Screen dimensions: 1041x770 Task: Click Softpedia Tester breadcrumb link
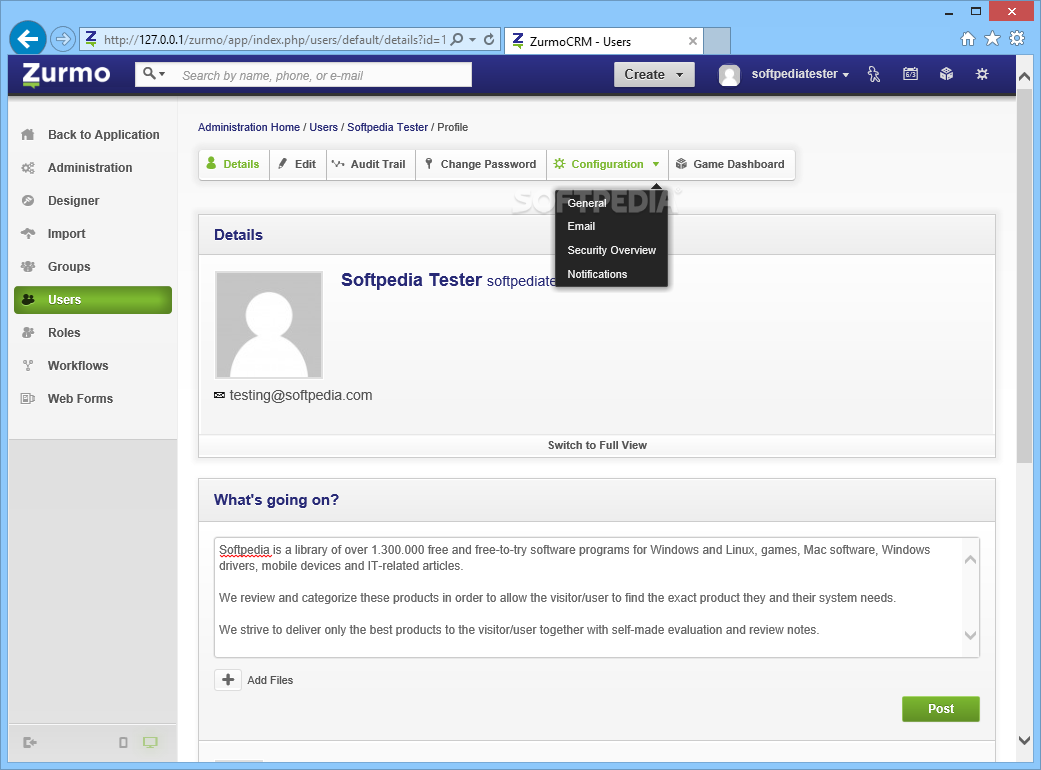point(388,127)
